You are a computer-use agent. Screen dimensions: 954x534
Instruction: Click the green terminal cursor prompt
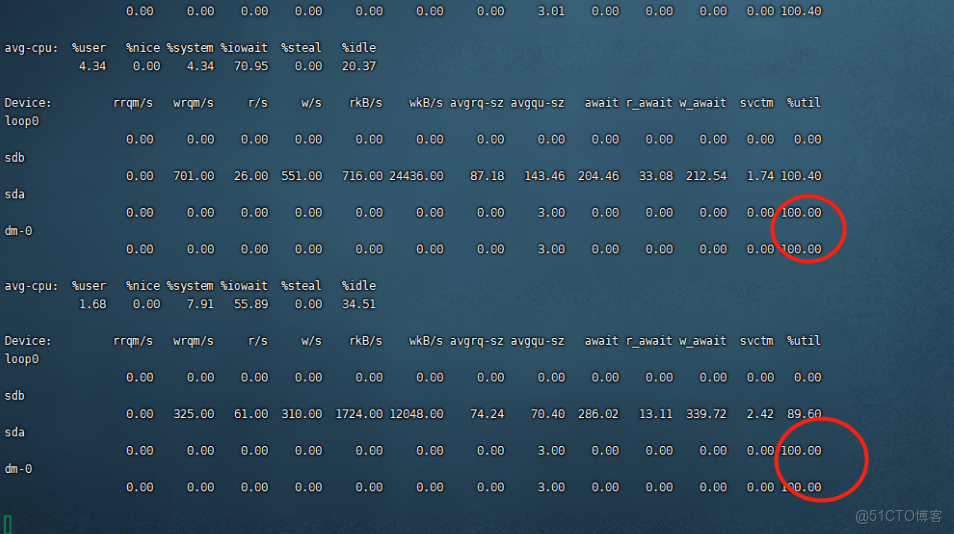pos(7,524)
